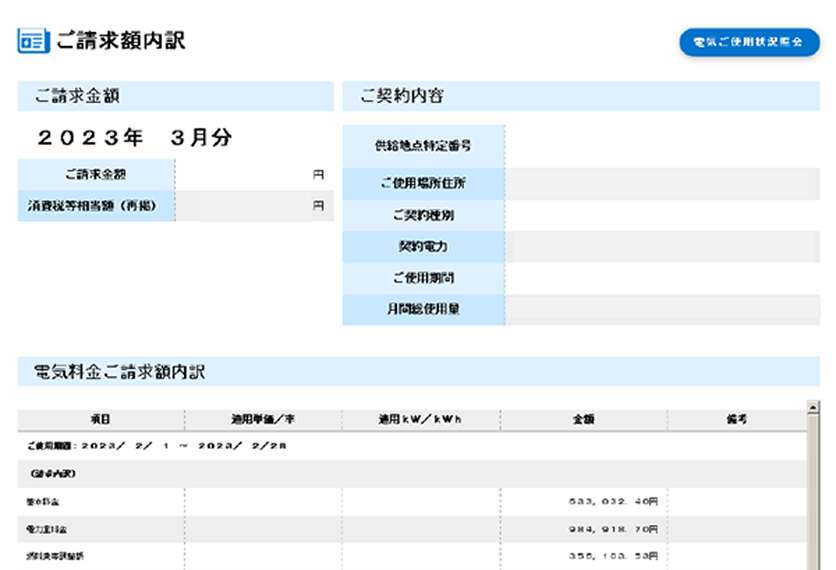Click the 備考 column header
This screenshot has width=836, height=570.
coord(735,420)
